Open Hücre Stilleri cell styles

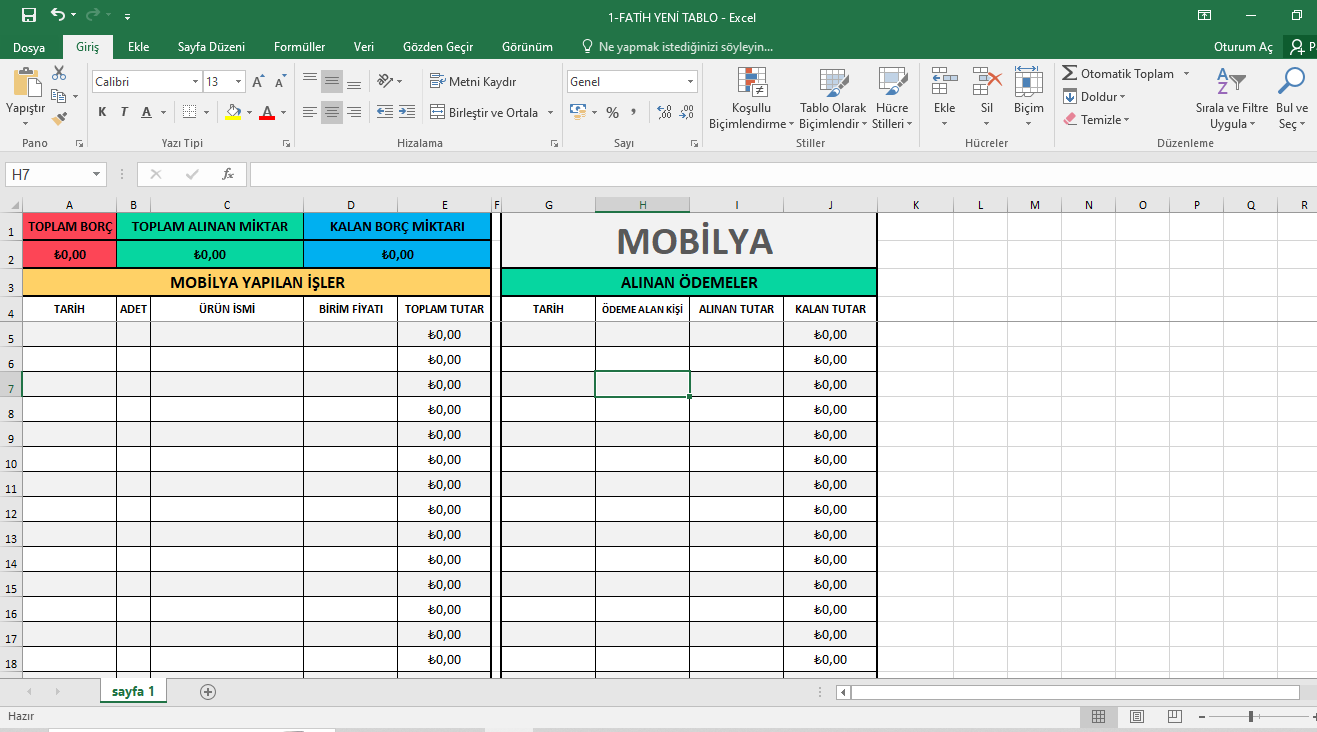point(891,99)
